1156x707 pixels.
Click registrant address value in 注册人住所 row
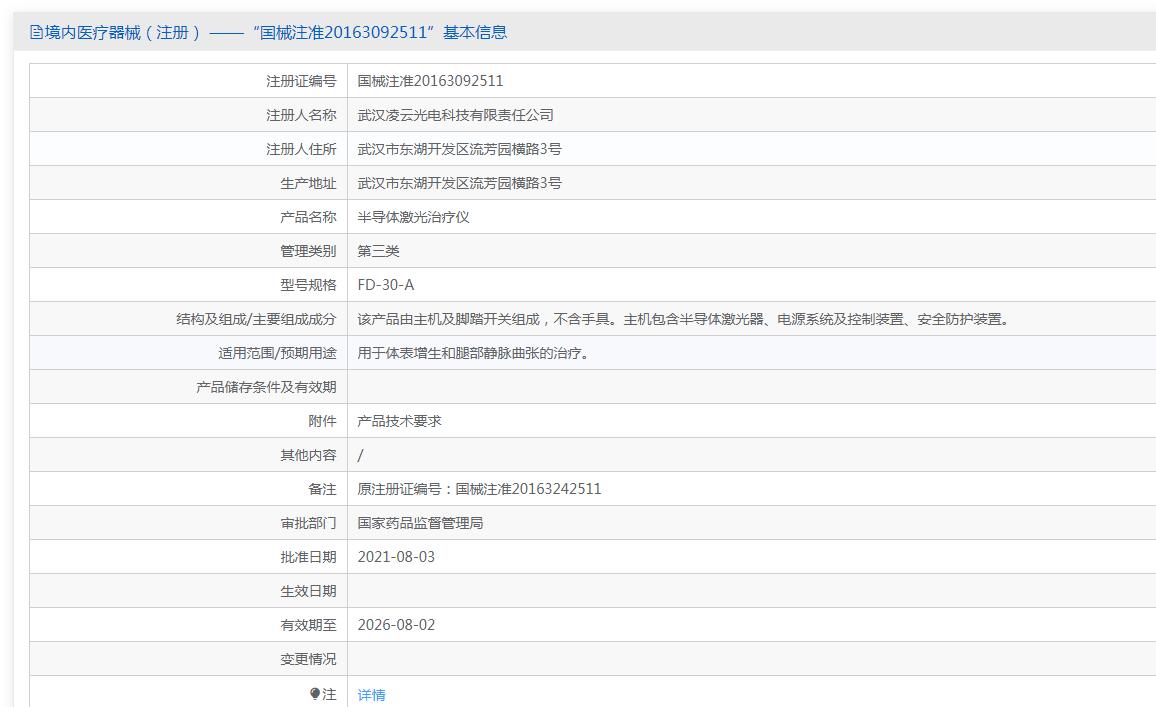tap(459, 149)
